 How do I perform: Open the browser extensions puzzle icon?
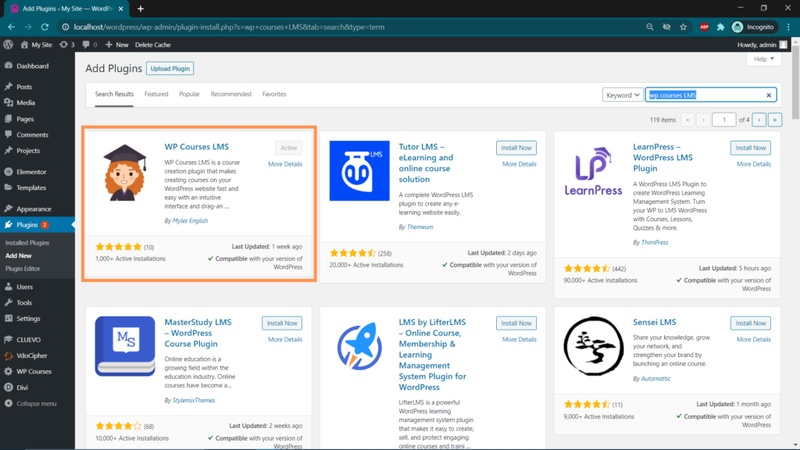click(x=720, y=27)
